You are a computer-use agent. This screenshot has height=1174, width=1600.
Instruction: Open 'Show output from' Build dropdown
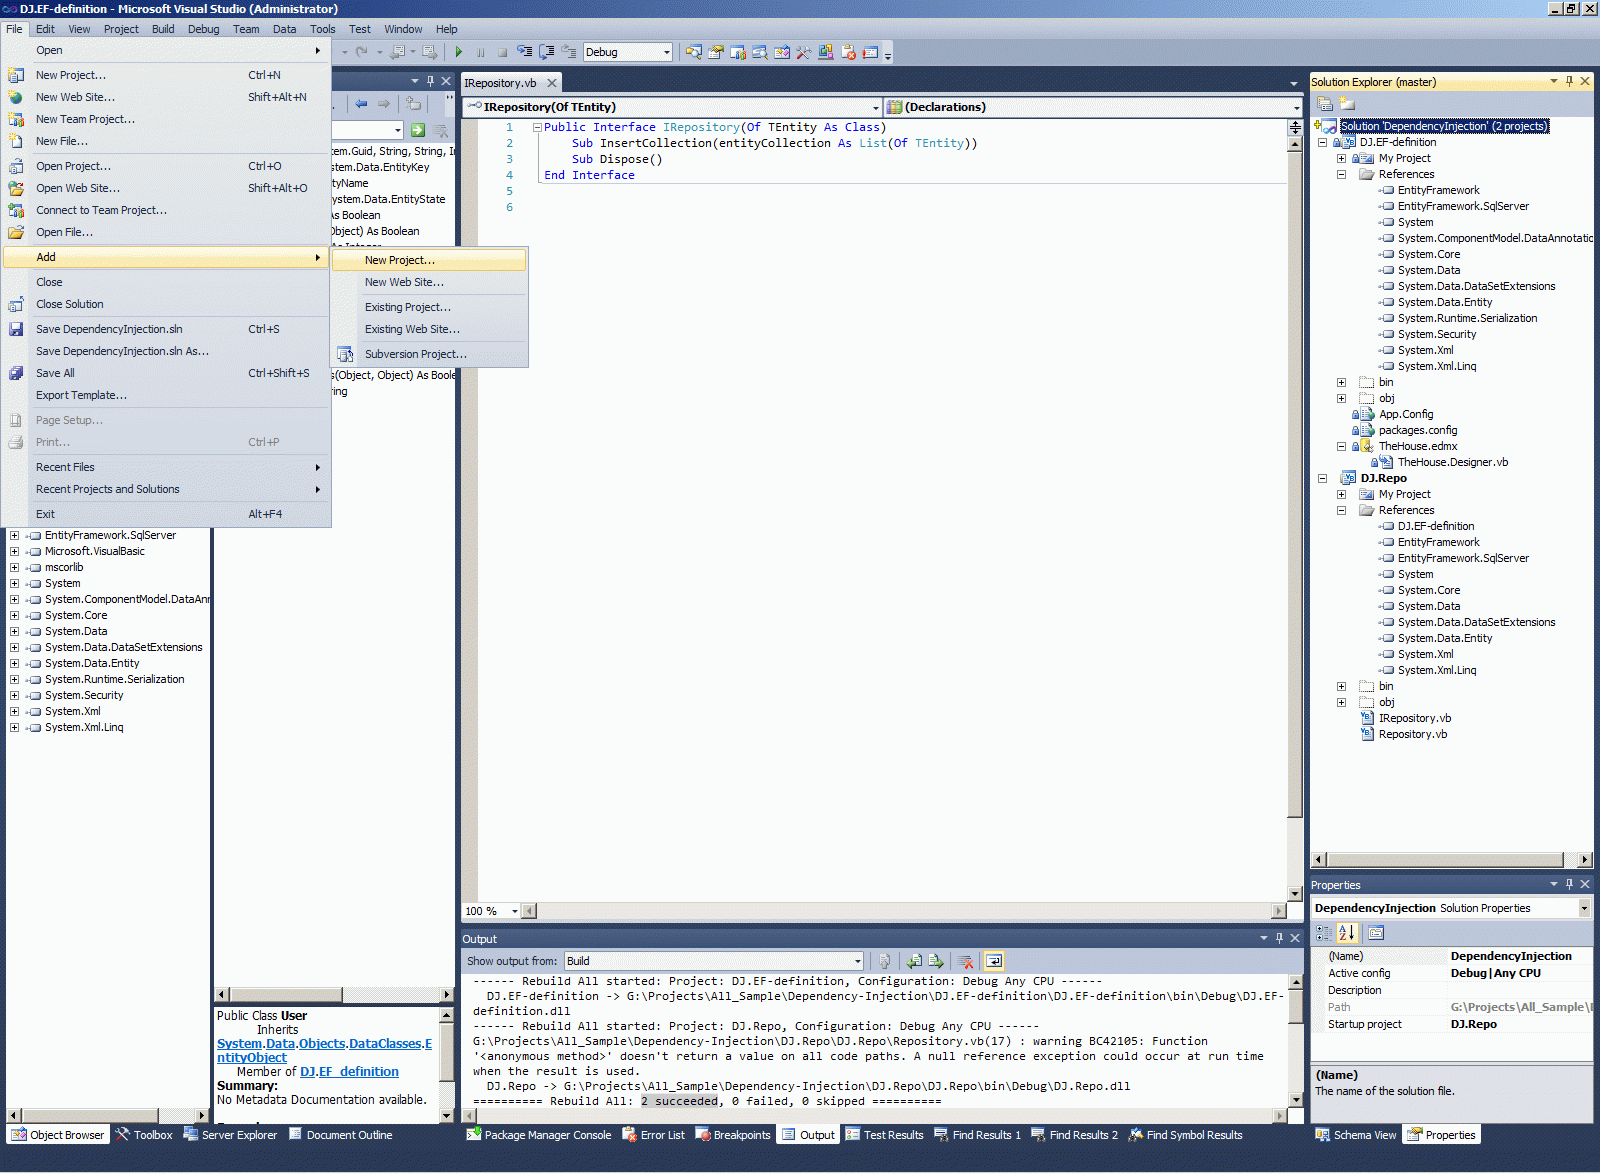tap(858, 961)
